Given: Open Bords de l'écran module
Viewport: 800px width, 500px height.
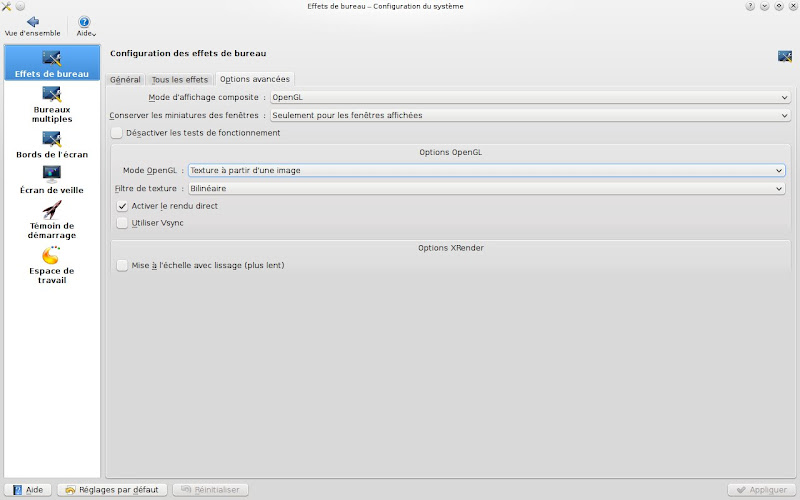Looking at the screenshot, I should 52,145.
